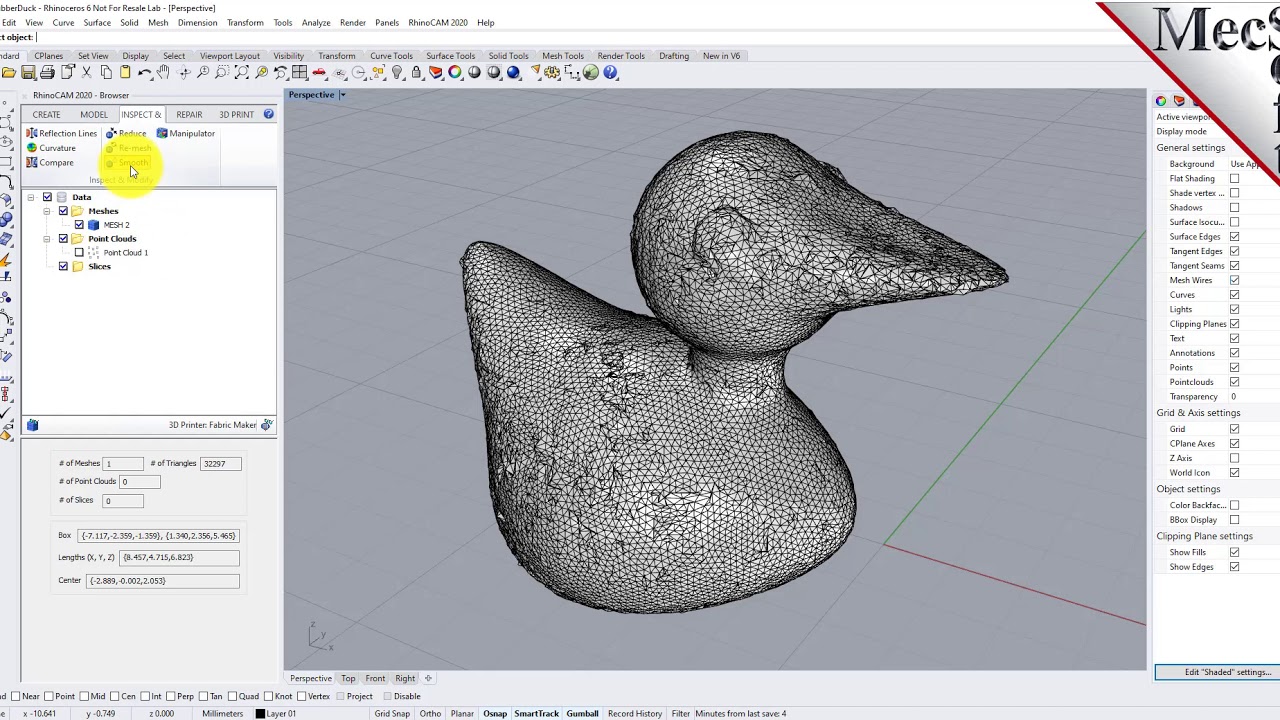Click the Undo arrow icon
1280x720 pixels.
click(x=145, y=72)
